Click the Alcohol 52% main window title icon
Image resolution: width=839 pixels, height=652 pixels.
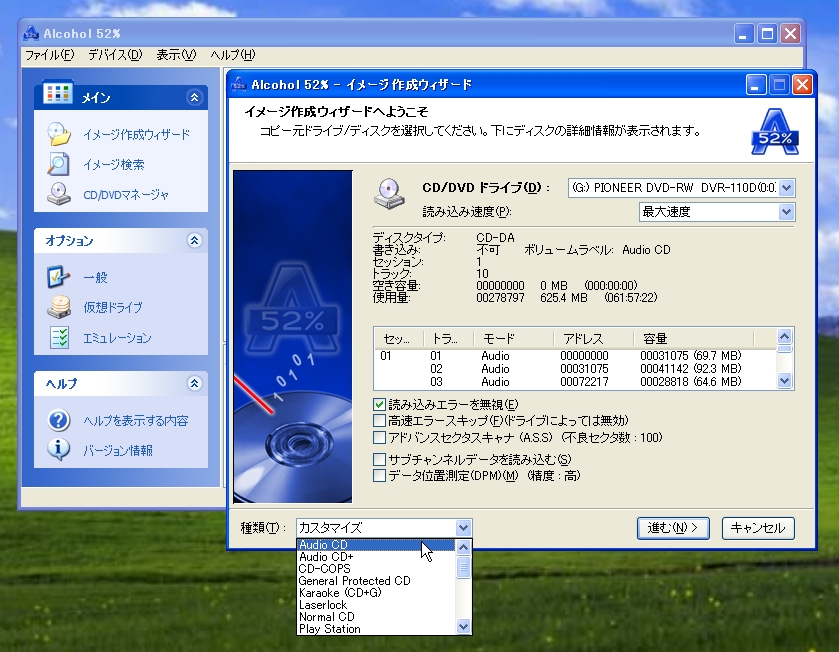[32, 34]
